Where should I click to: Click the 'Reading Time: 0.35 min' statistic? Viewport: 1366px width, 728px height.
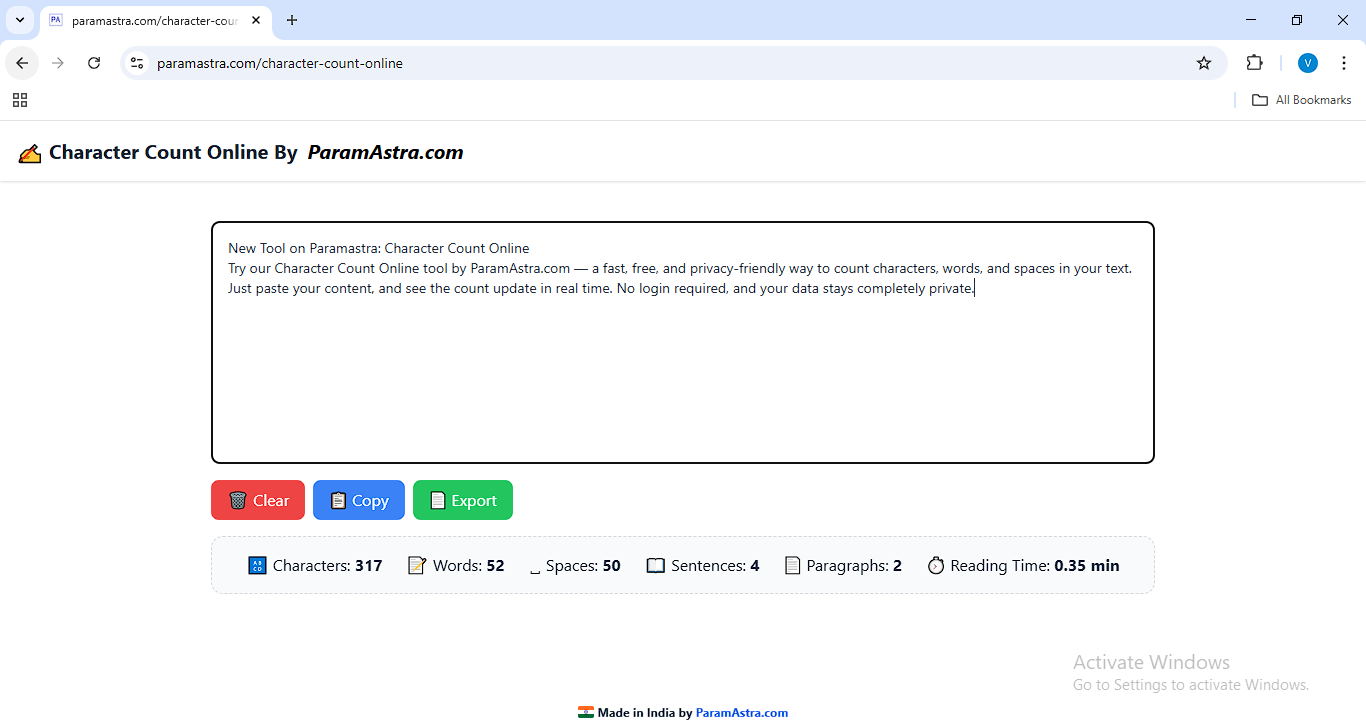[x=1023, y=566]
